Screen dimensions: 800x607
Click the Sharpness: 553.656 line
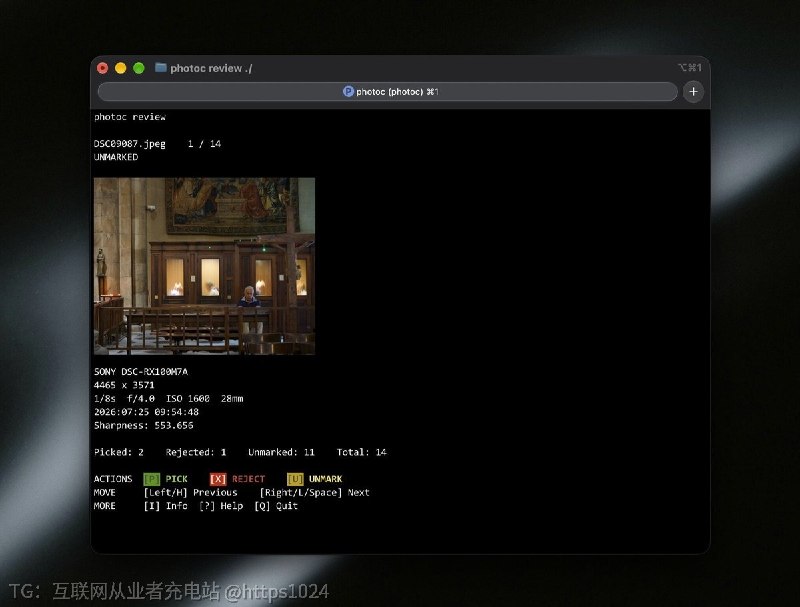coord(143,425)
